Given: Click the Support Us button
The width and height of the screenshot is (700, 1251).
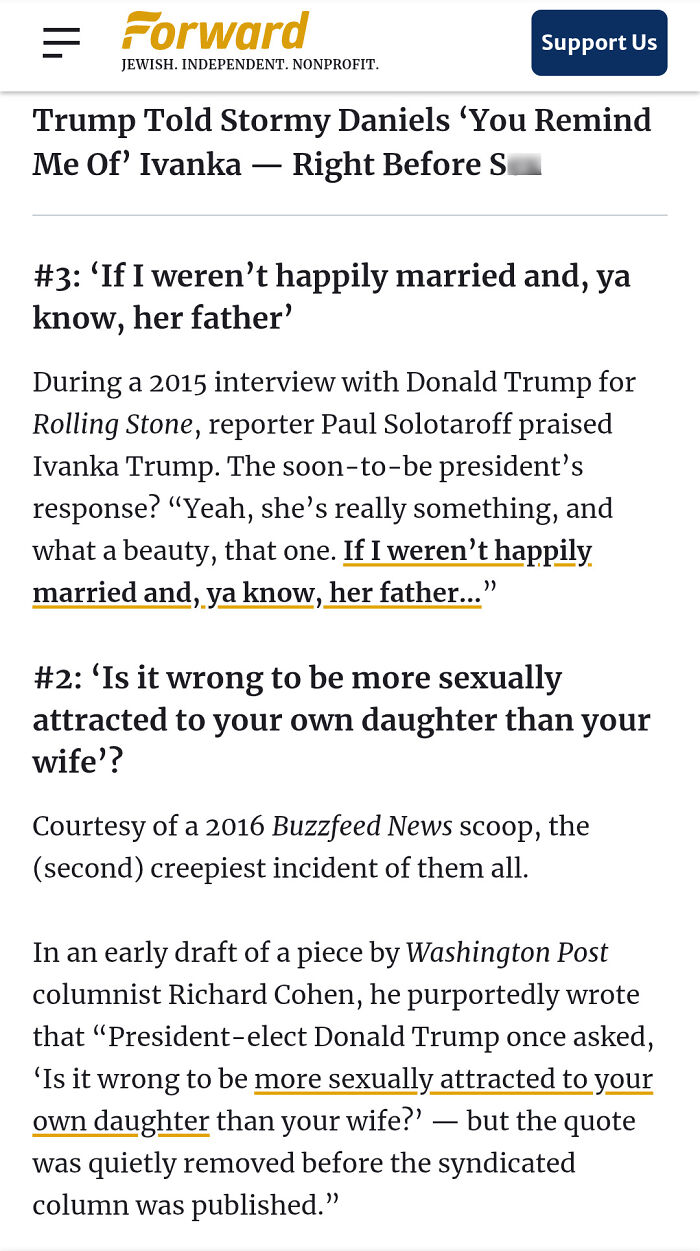Looking at the screenshot, I should [x=599, y=43].
